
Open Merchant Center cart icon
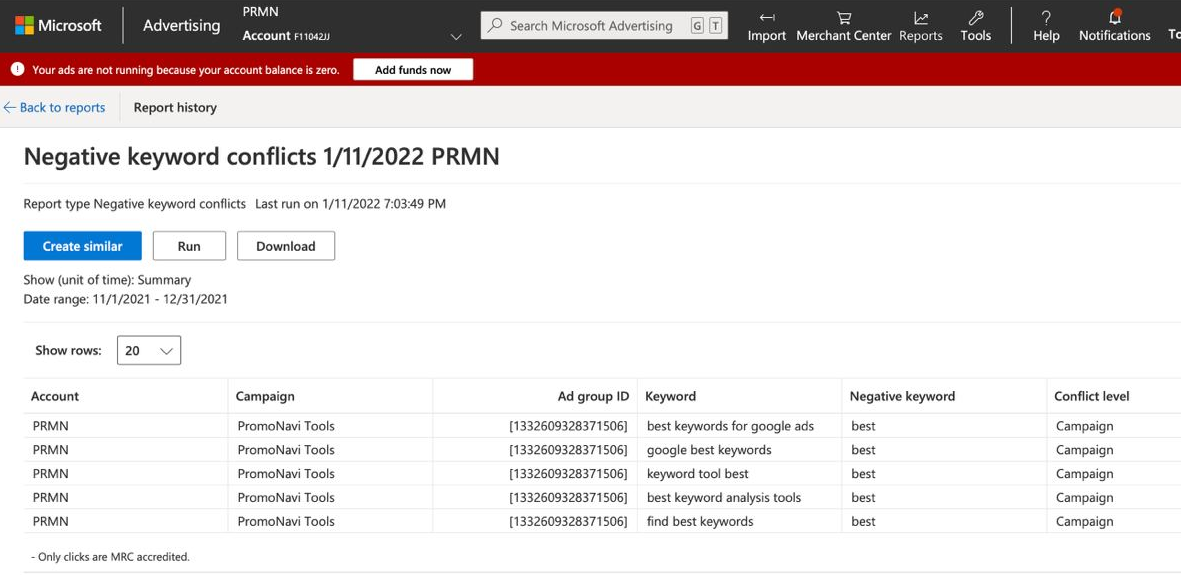pyautogui.click(x=844, y=17)
